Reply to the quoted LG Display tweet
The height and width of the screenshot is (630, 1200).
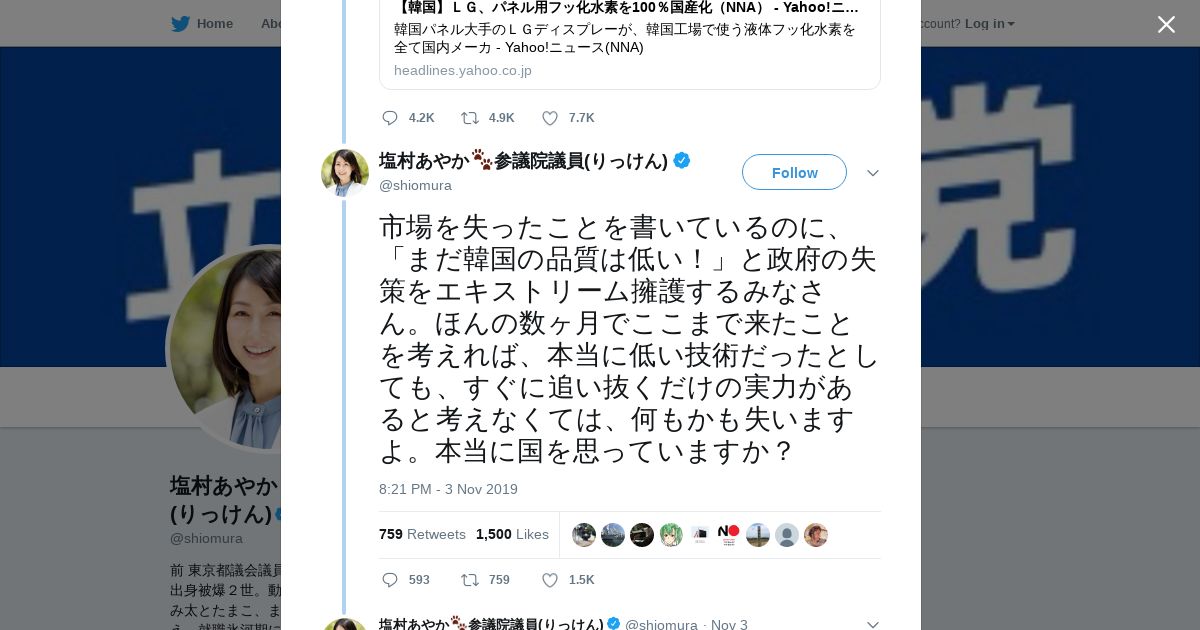point(390,118)
